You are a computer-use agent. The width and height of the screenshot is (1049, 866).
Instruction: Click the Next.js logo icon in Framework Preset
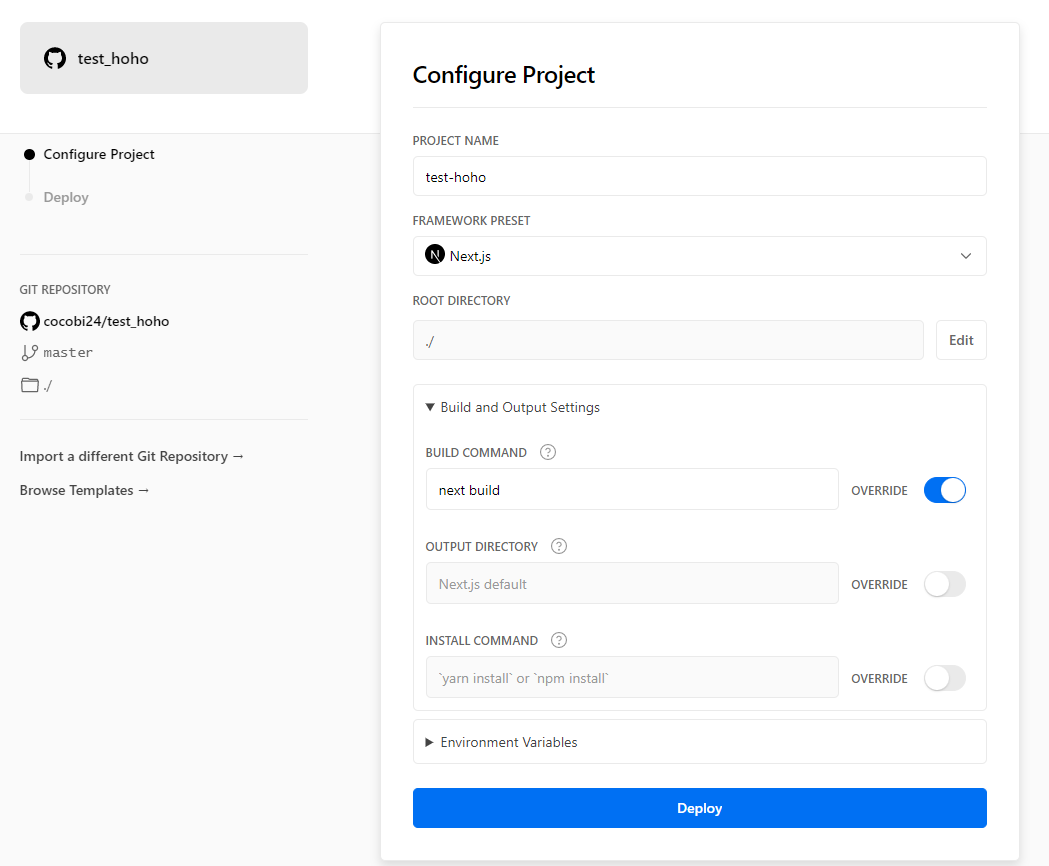tap(435, 255)
